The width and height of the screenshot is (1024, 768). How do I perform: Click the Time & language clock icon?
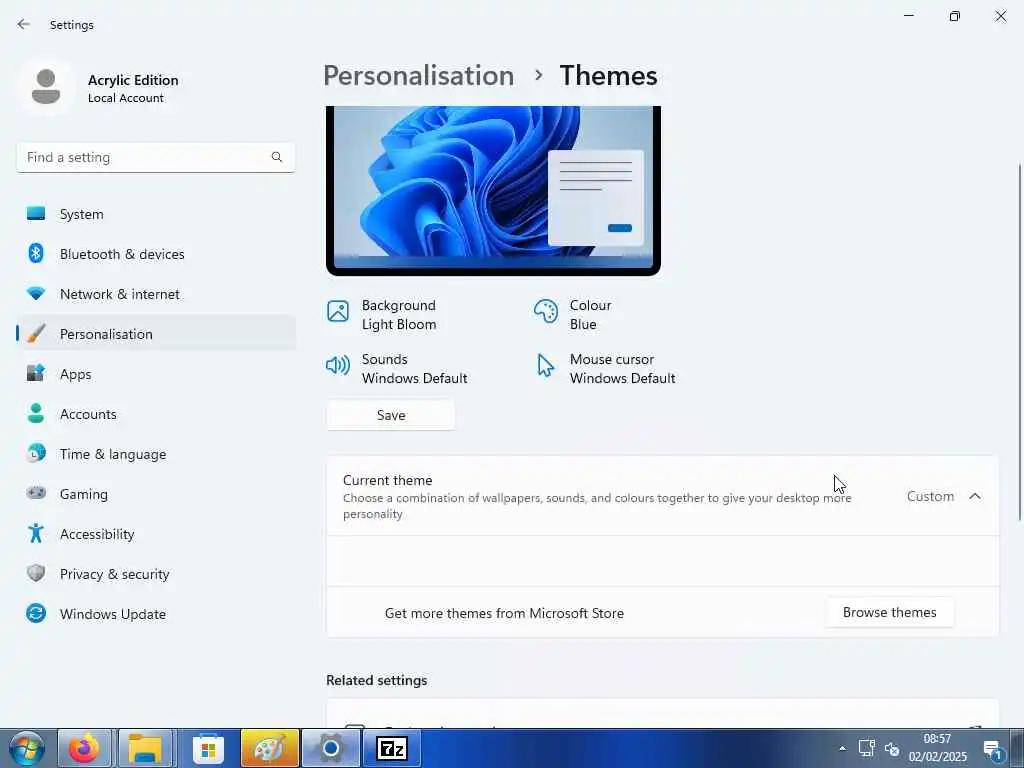[x=36, y=453]
